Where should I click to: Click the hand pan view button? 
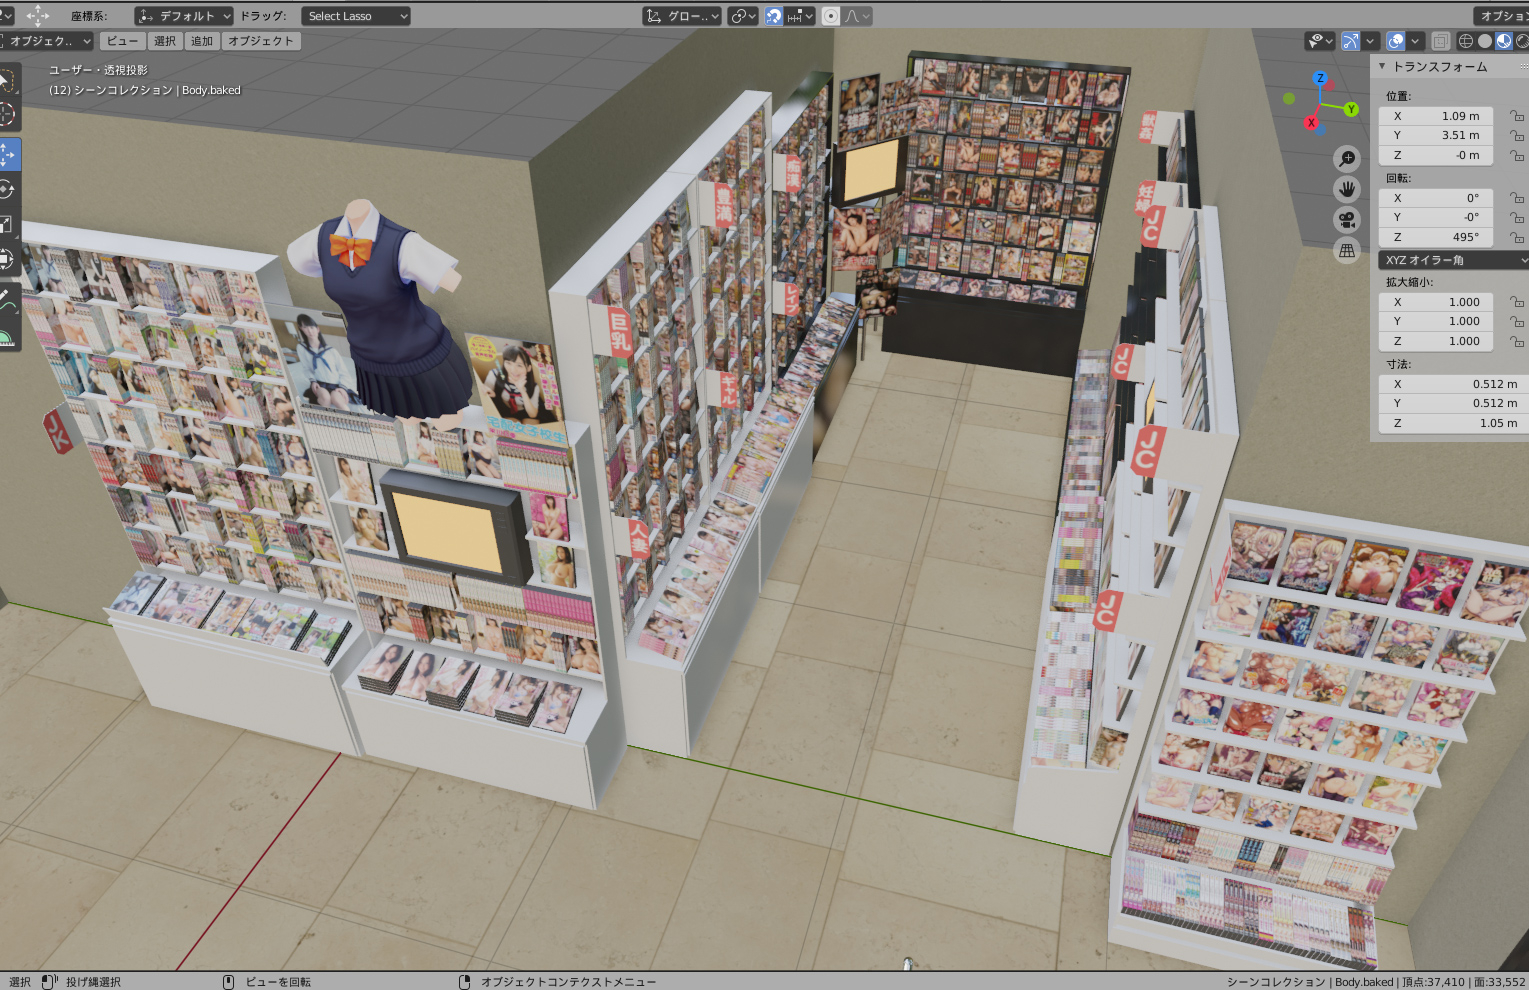(1347, 189)
